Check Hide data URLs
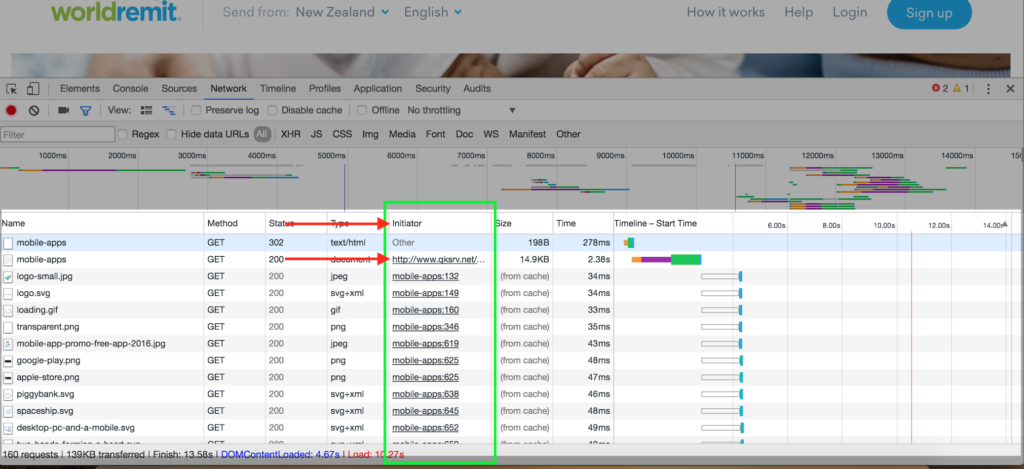The height and width of the screenshot is (469, 1024). [x=171, y=134]
